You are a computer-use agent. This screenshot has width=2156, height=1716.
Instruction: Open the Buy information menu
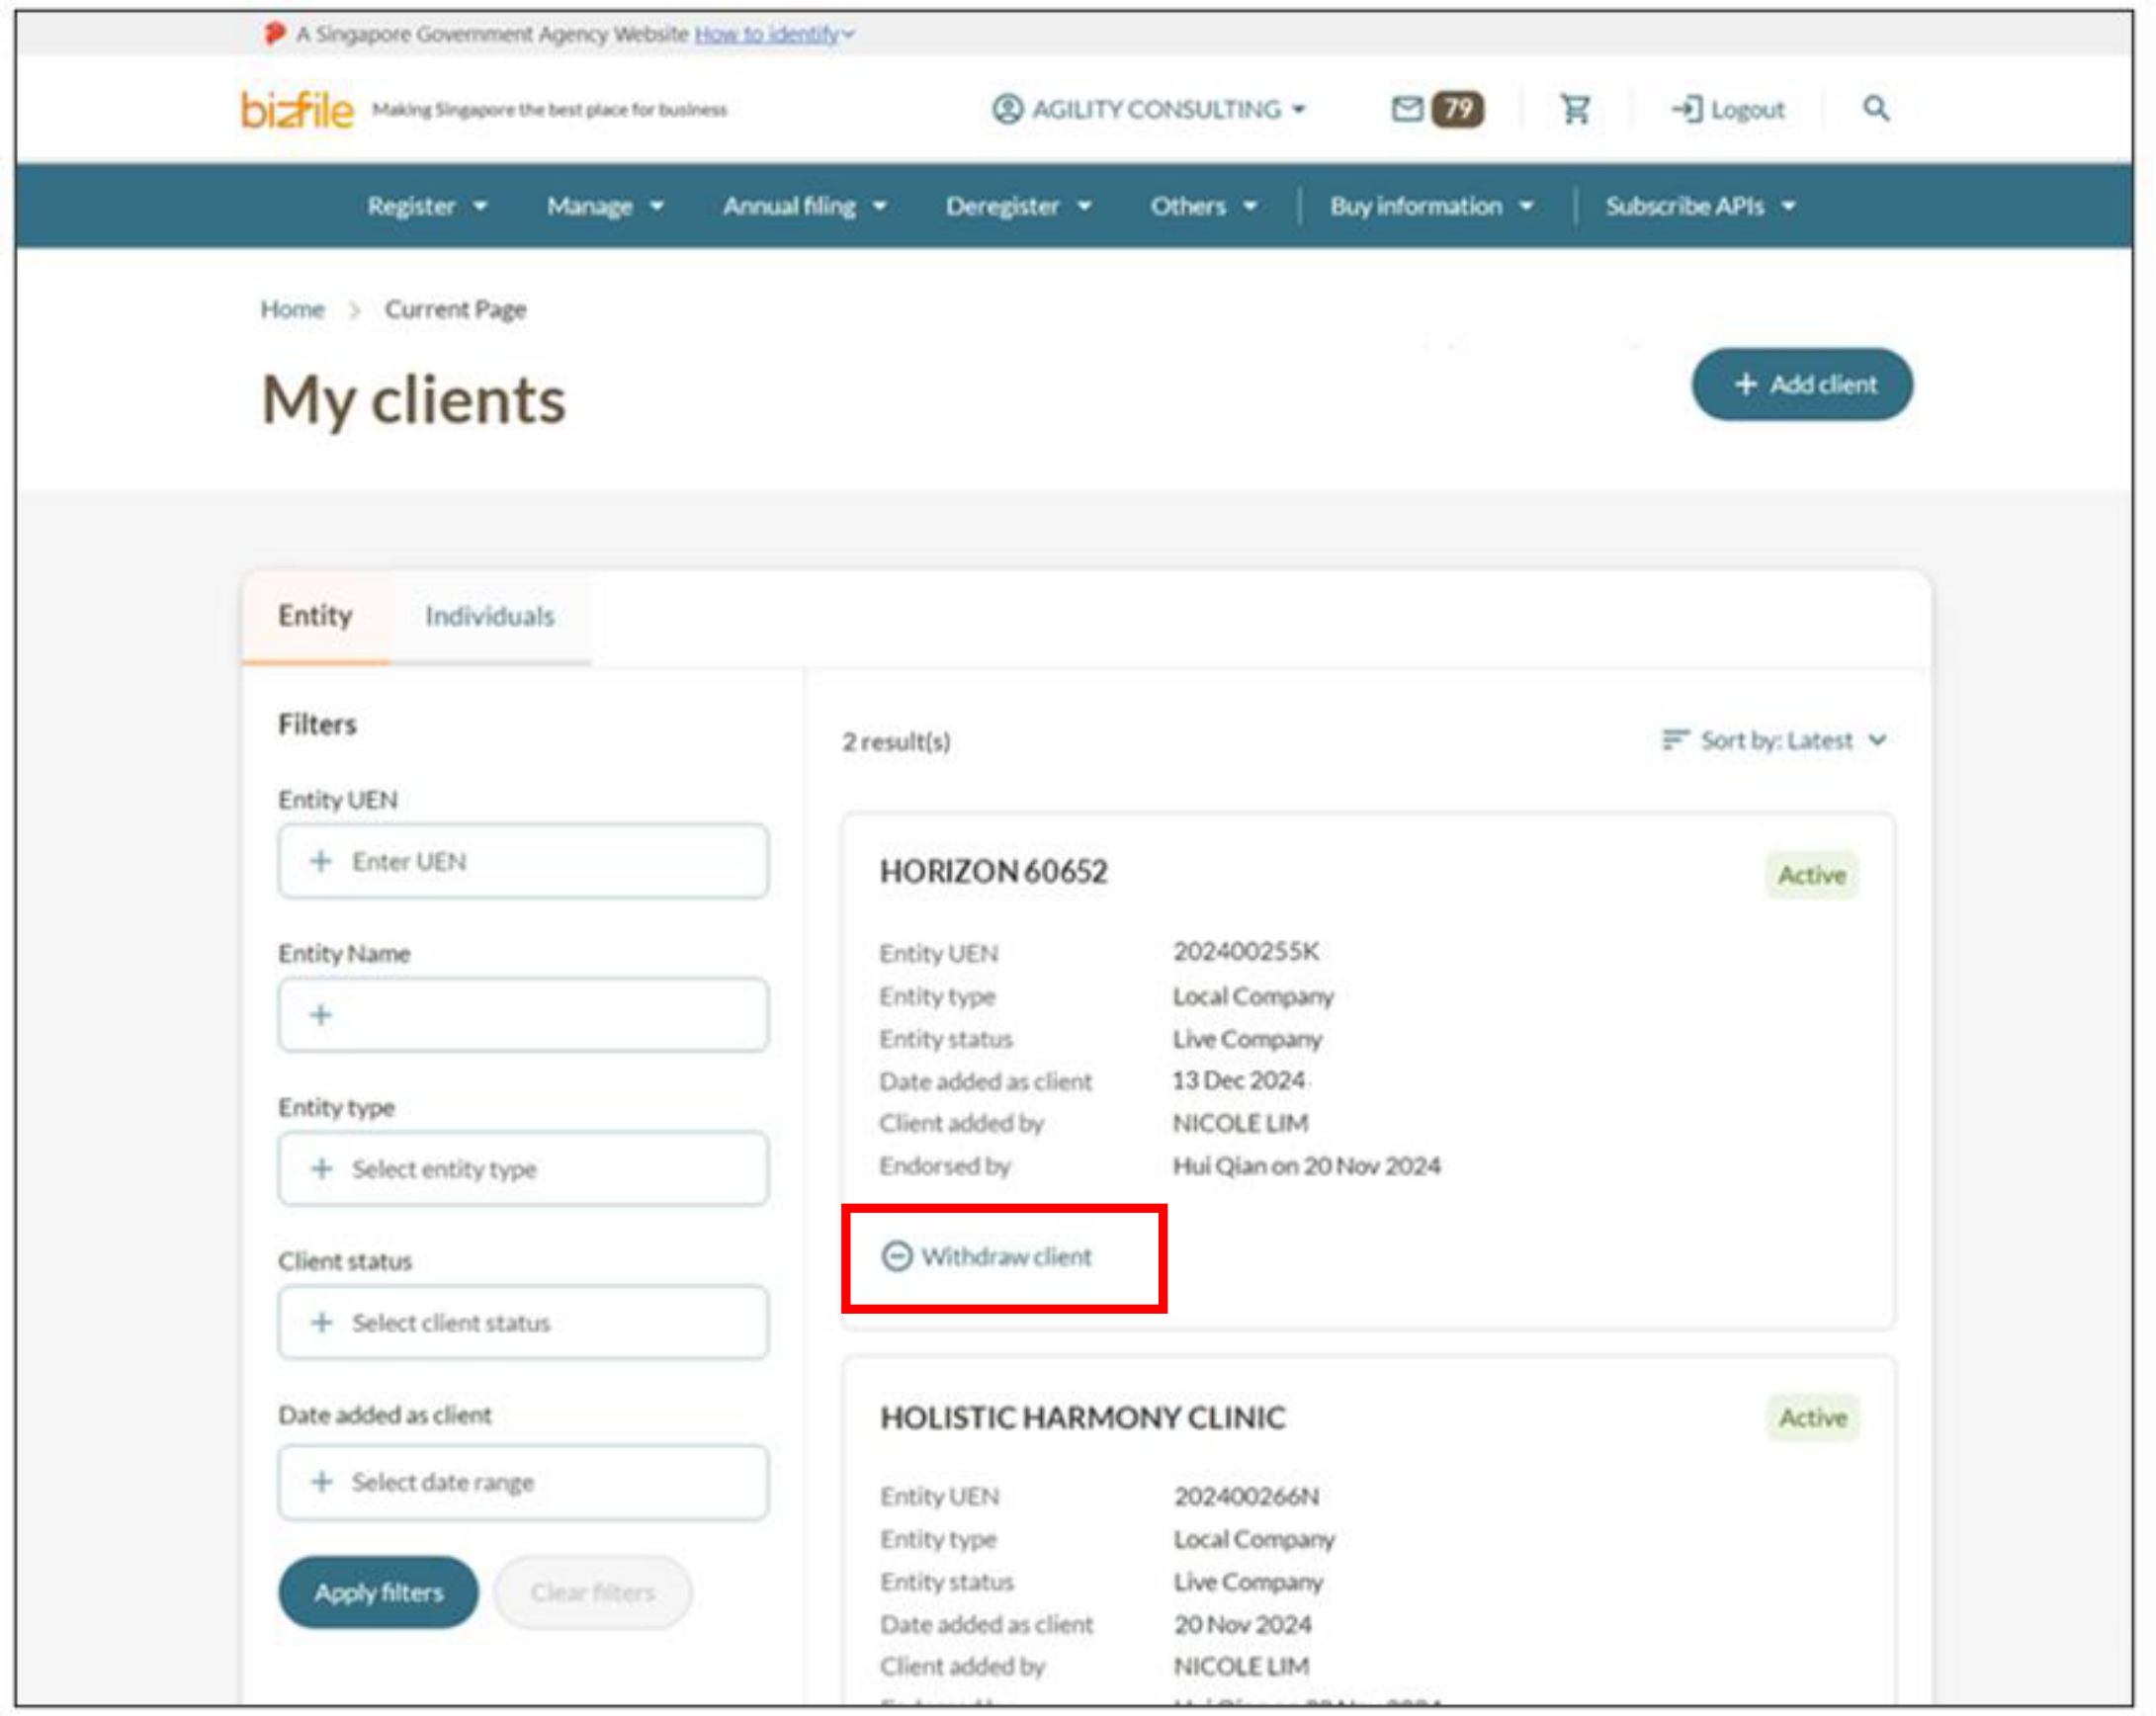pos(1431,205)
